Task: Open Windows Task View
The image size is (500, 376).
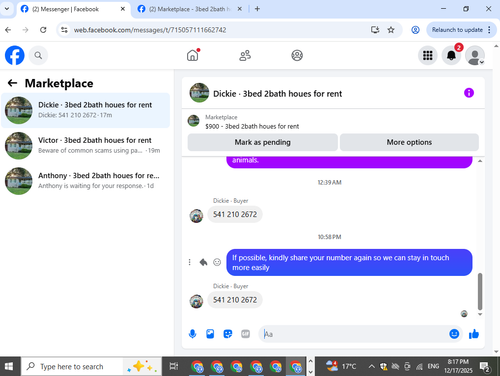Action: coord(174,367)
